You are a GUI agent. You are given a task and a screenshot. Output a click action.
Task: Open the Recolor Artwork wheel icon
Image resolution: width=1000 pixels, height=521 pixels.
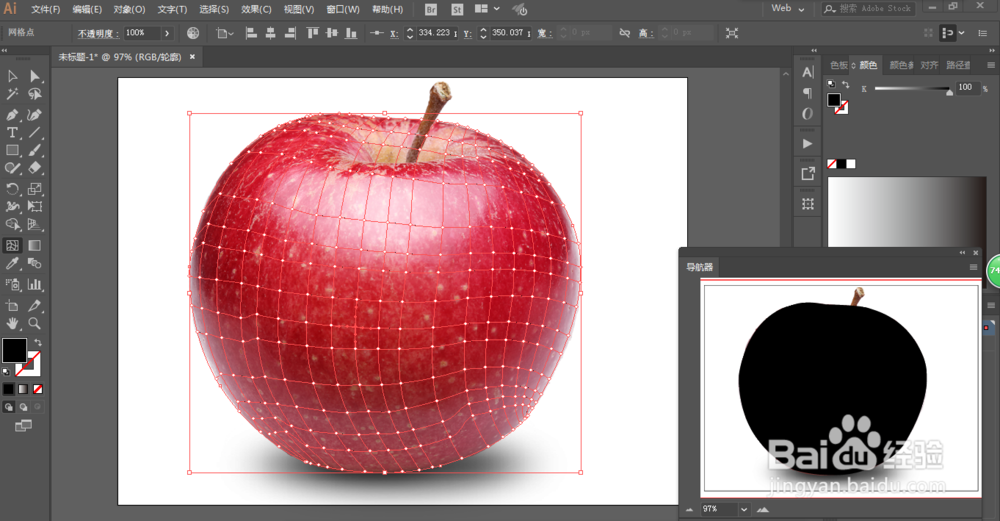pos(193,33)
